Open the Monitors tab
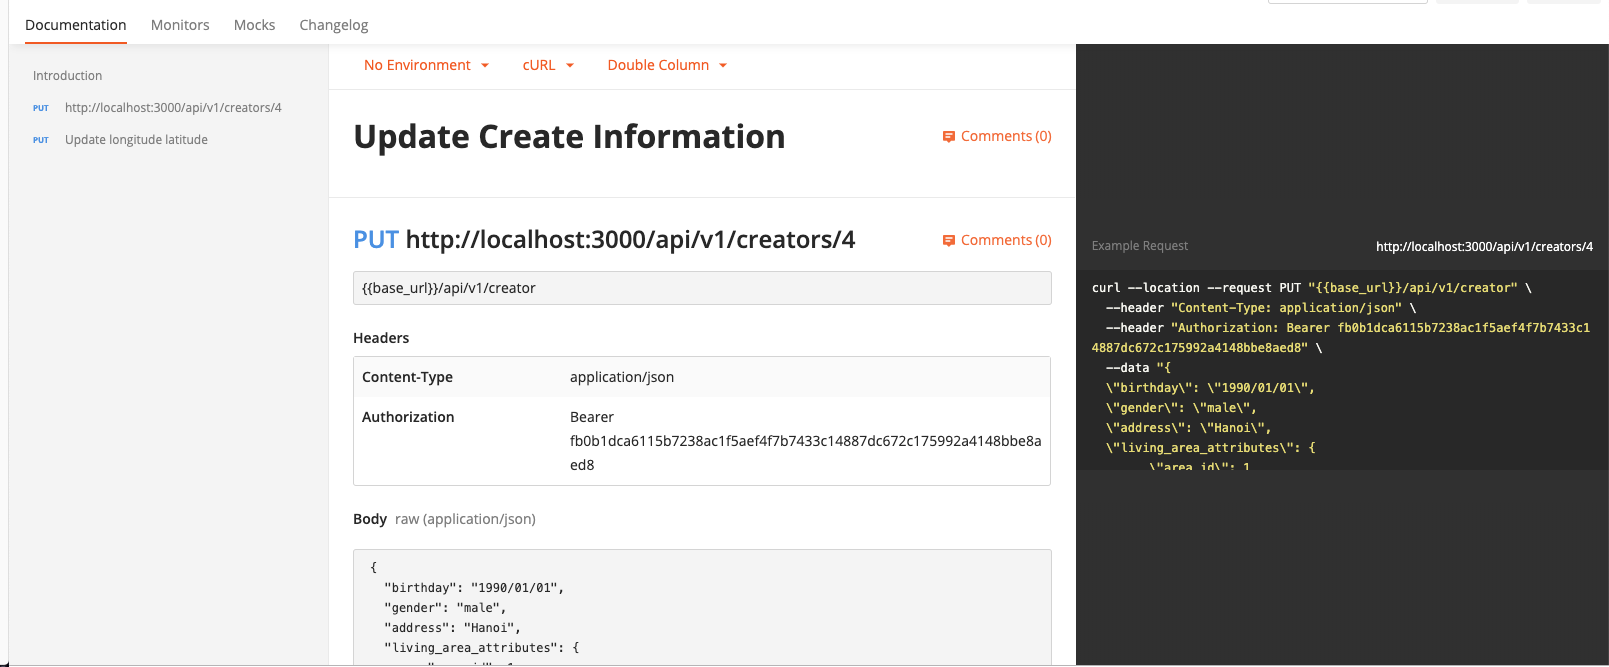1609x667 pixels. click(x=180, y=25)
